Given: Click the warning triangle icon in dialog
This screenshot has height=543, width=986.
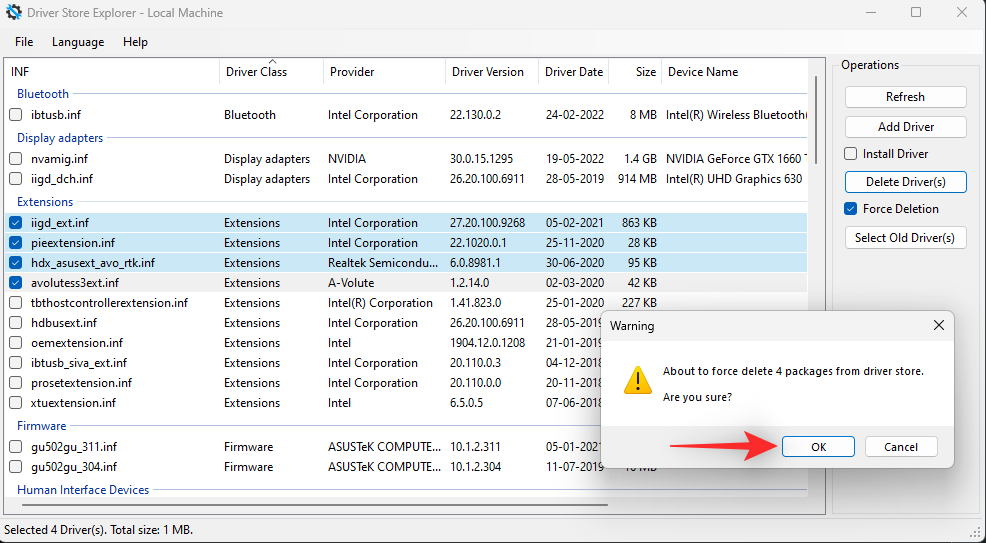Looking at the screenshot, I should [638, 380].
